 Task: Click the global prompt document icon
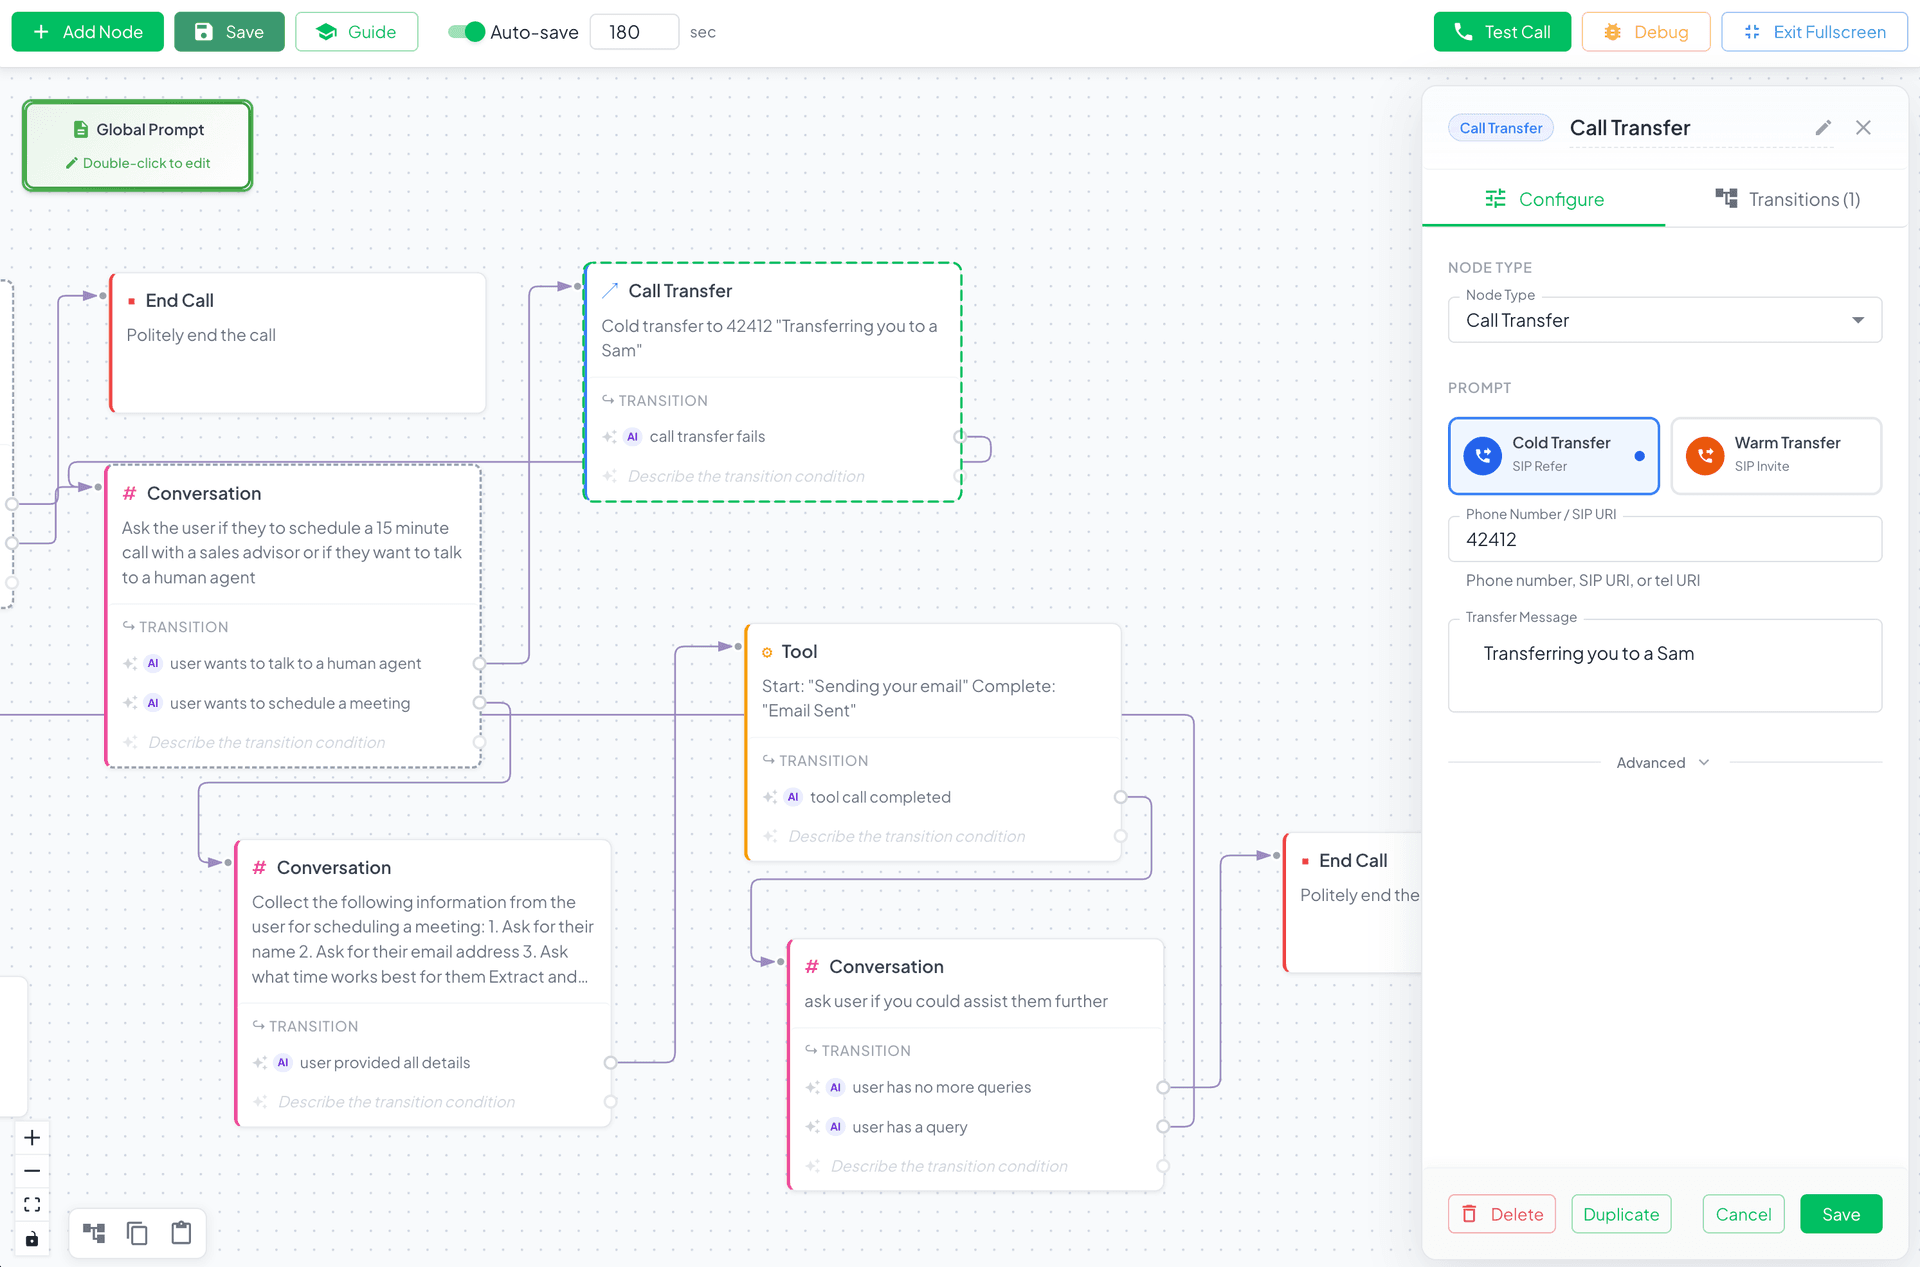(x=81, y=130)
